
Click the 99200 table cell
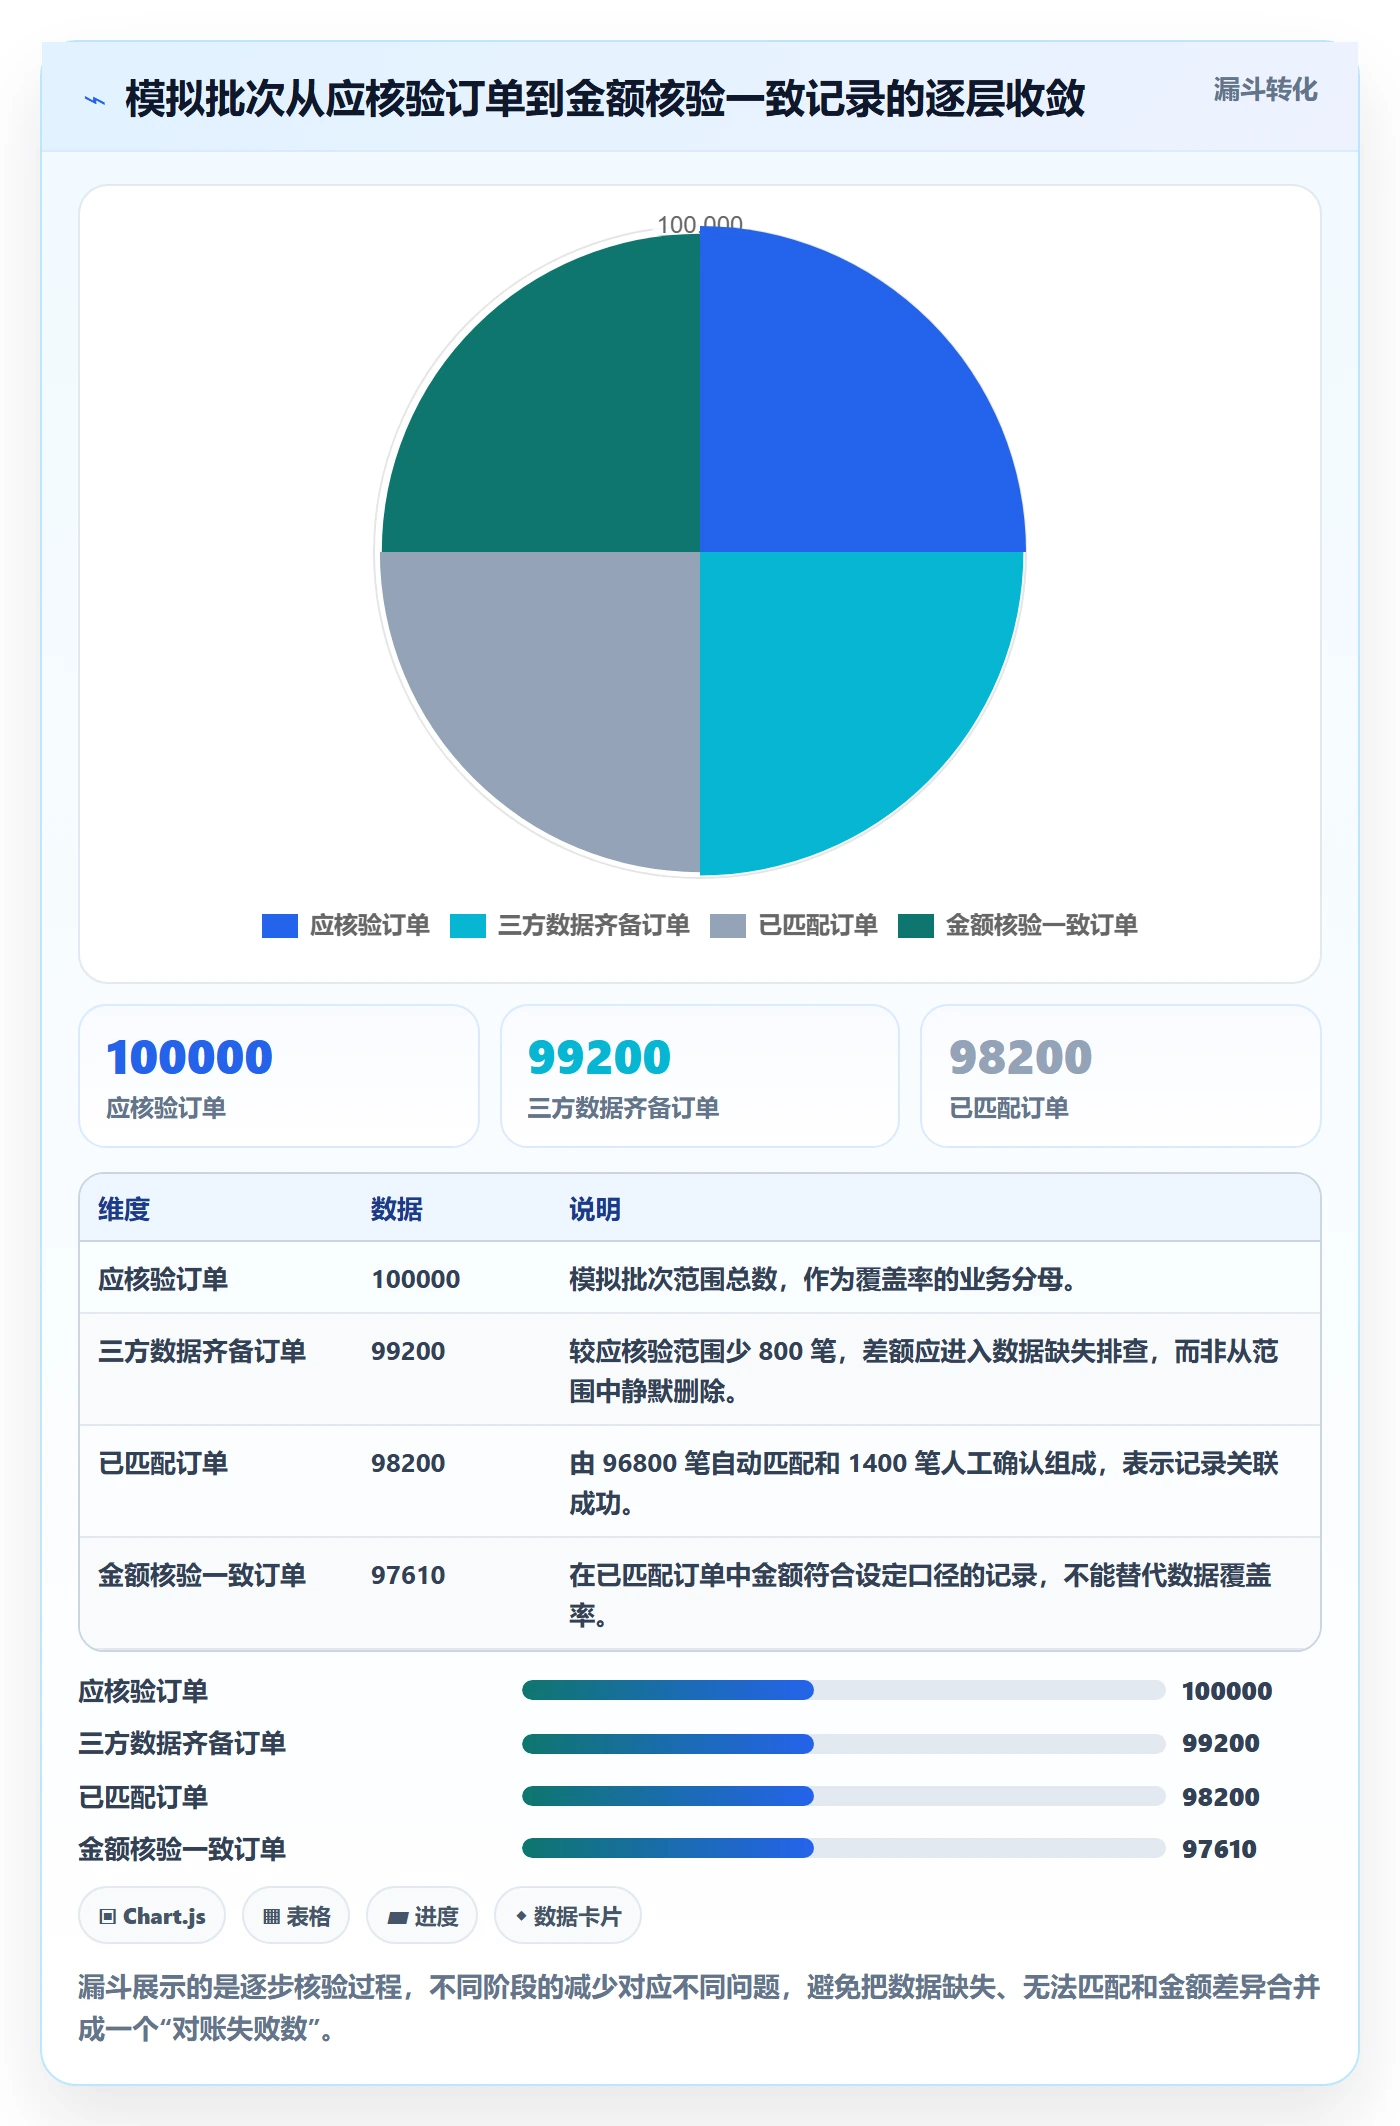tap(408, 1351)
